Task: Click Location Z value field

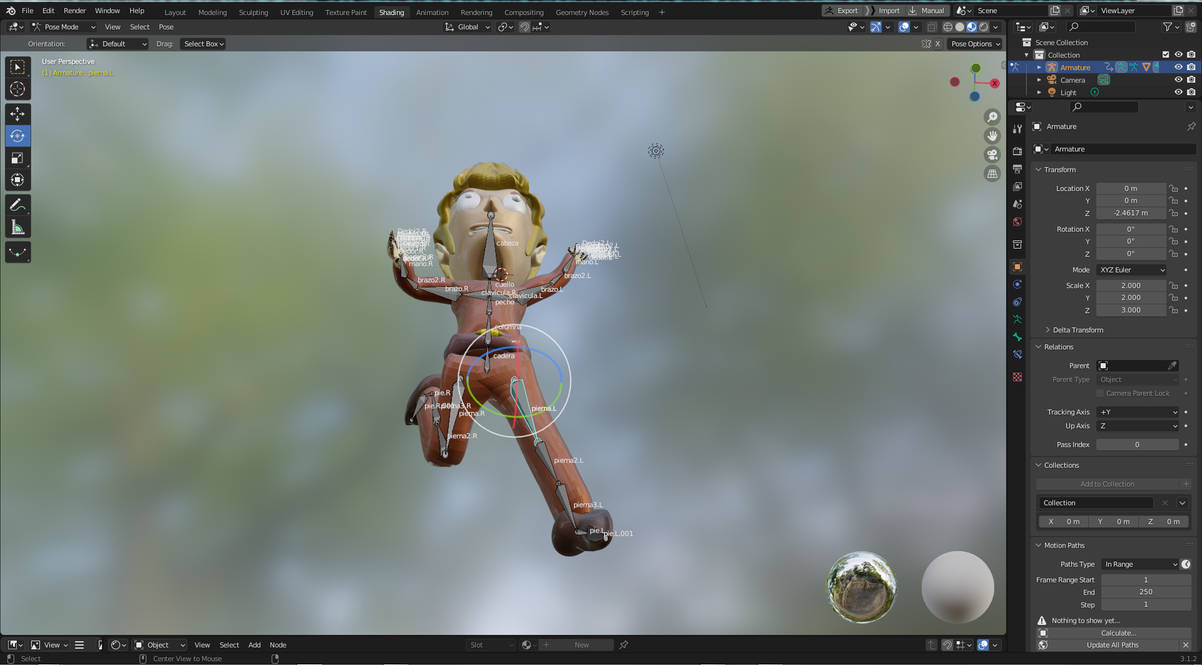Action: (1131, 213)
